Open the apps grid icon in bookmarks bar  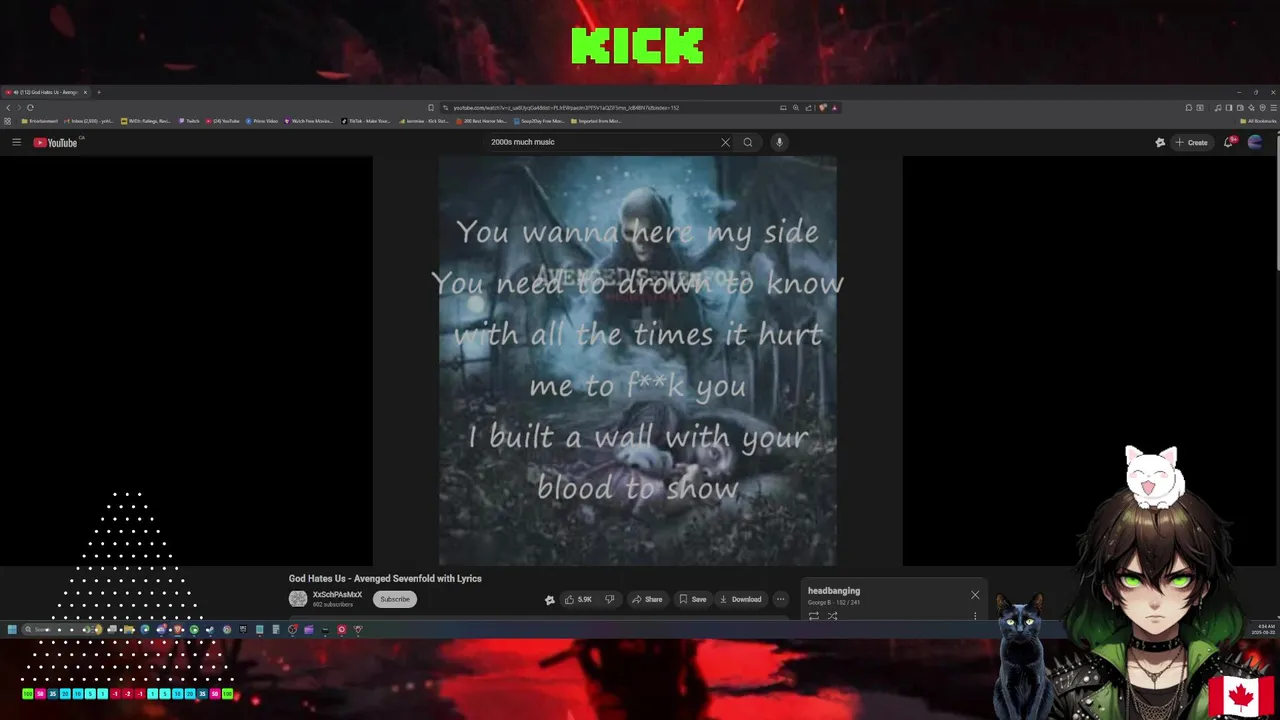[7, 121]
